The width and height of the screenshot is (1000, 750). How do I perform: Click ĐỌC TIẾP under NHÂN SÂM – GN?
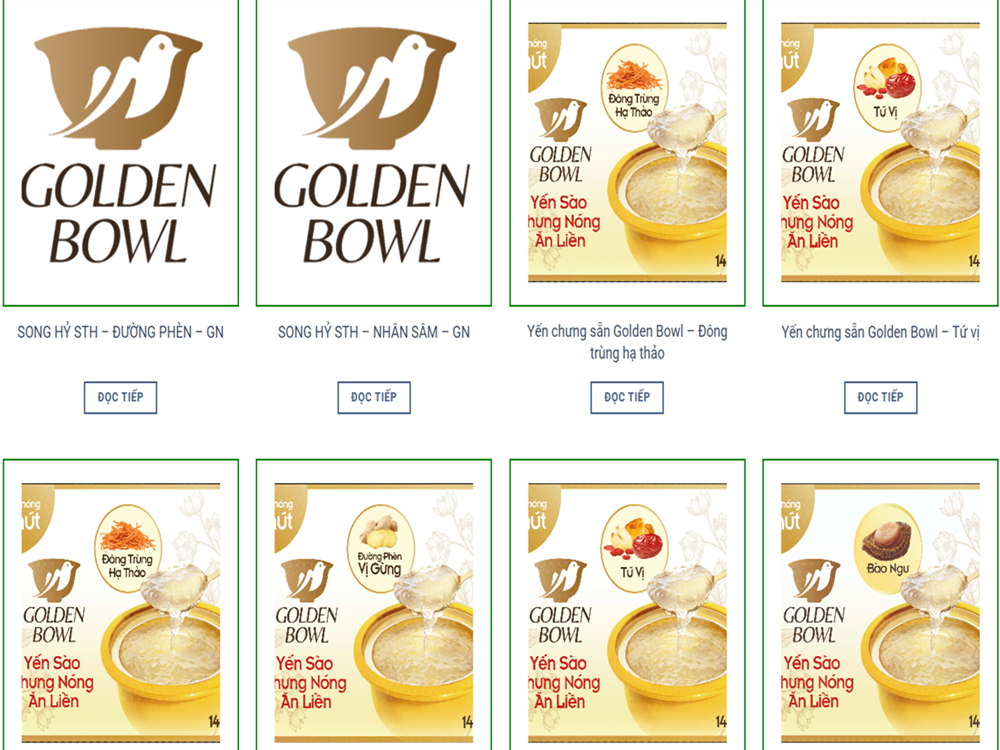pyautogui.click(x=374, y=397)
